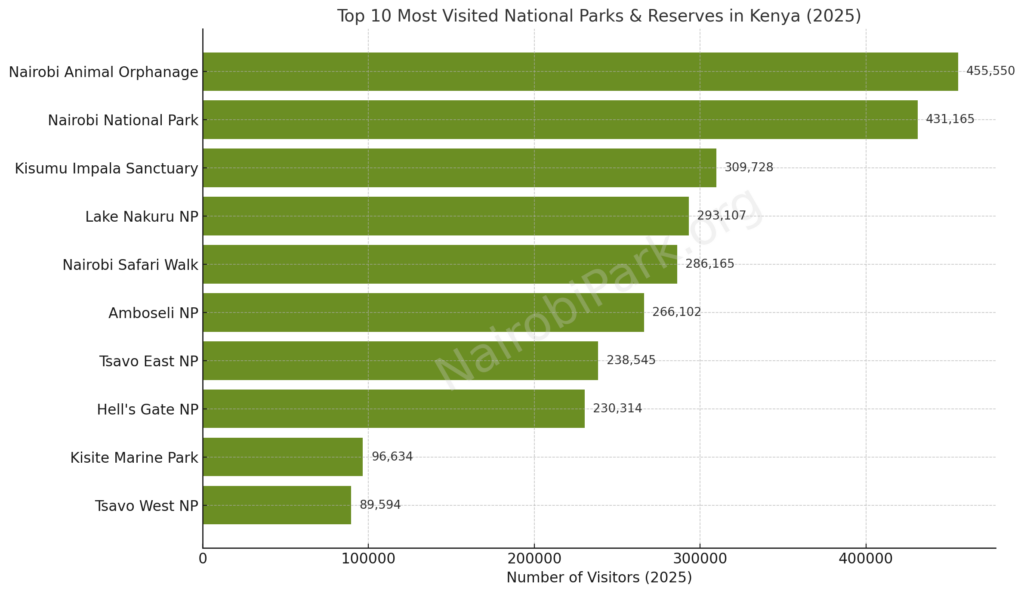This screenshot has height=594, width=1024.
Task: Click the Tsavo West NP label
Action: 146,506
